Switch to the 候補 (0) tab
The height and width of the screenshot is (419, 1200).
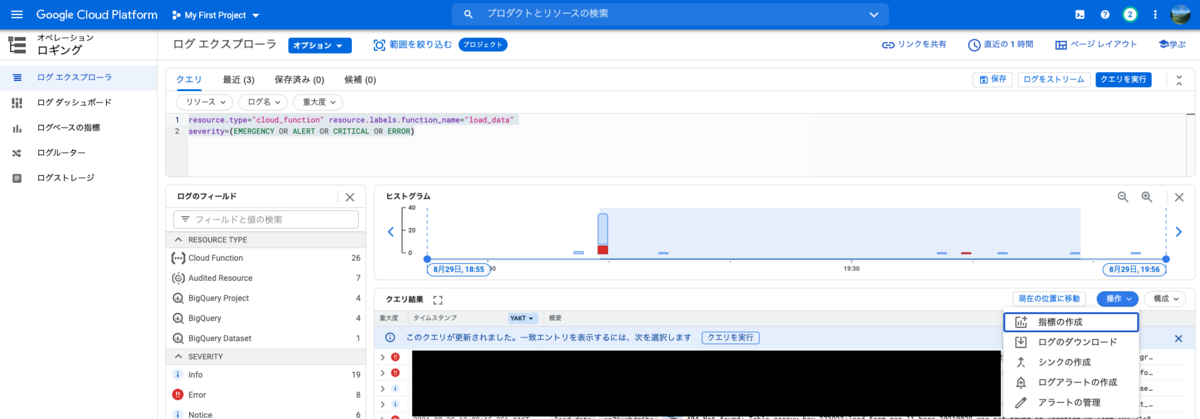coord(360,80)
